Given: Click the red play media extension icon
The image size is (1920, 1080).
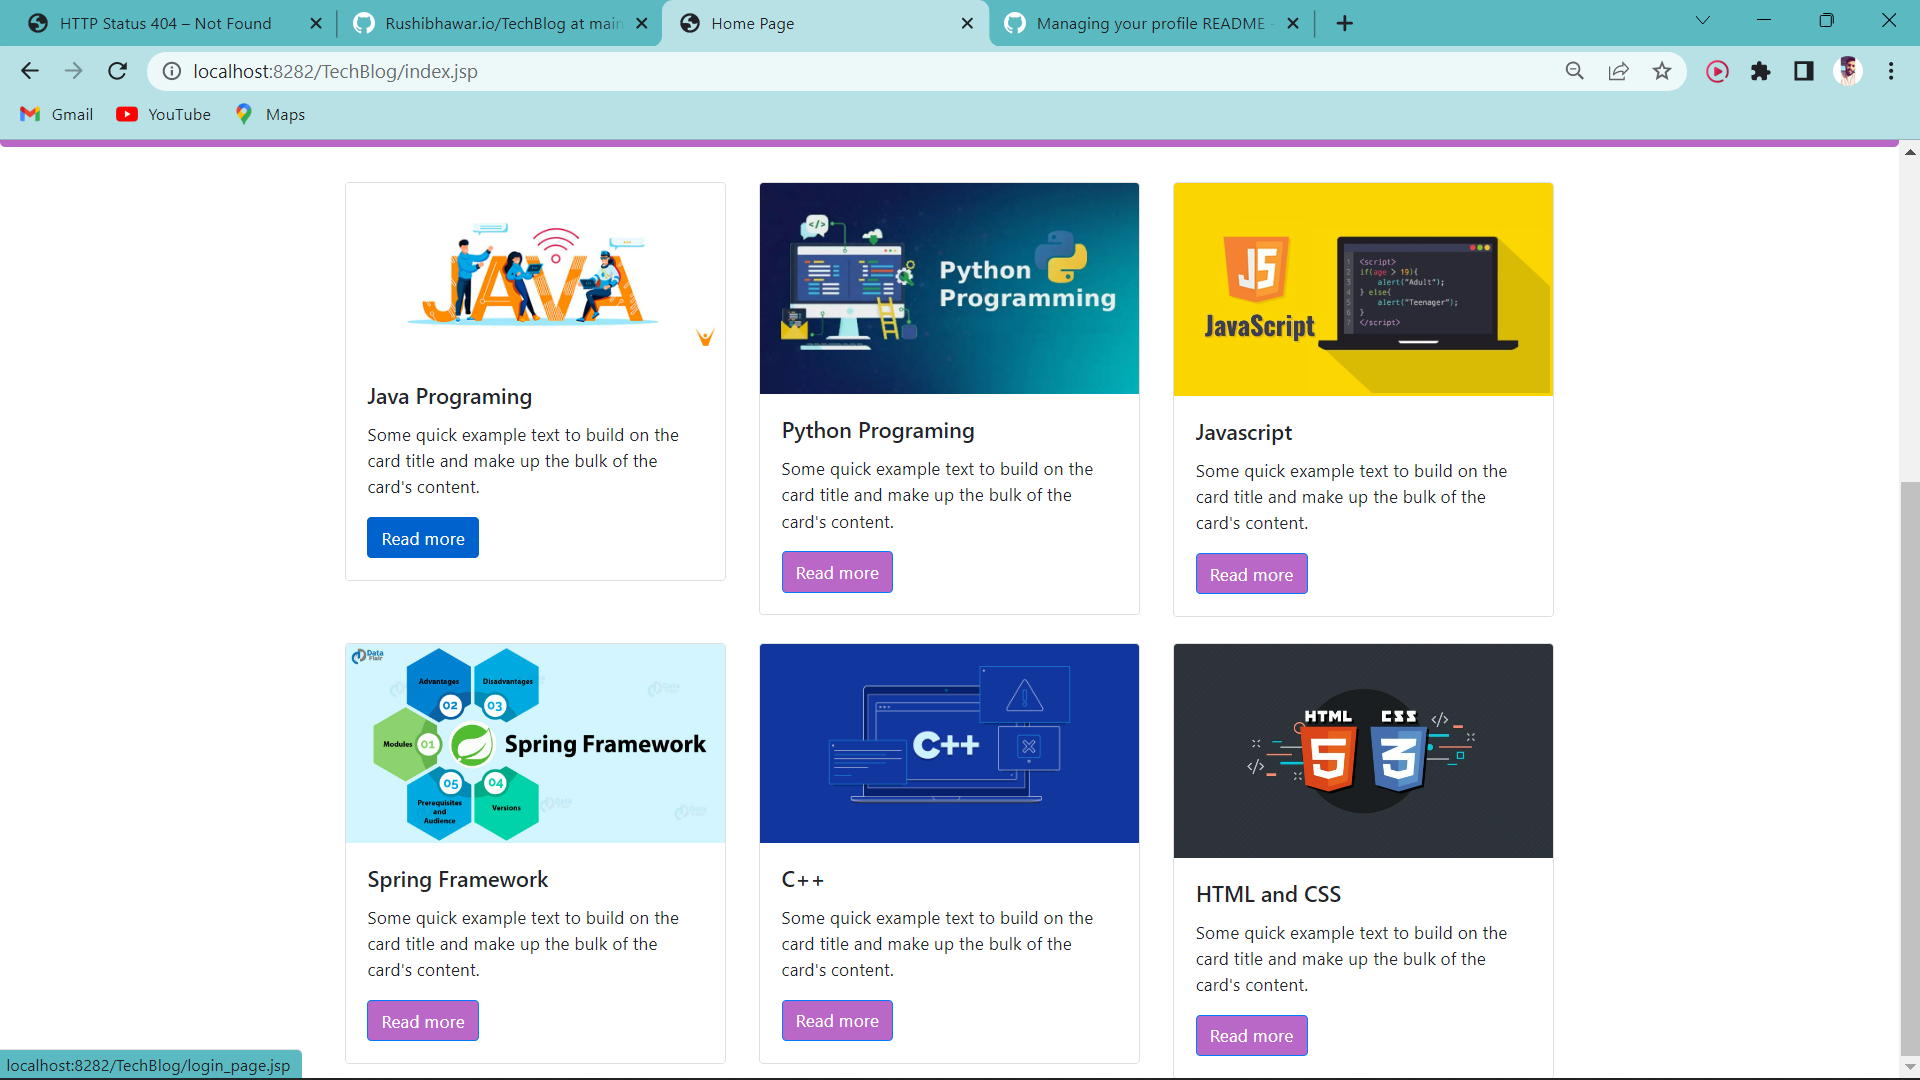Looking at the screenshot, I should (x=1718, y=71).
